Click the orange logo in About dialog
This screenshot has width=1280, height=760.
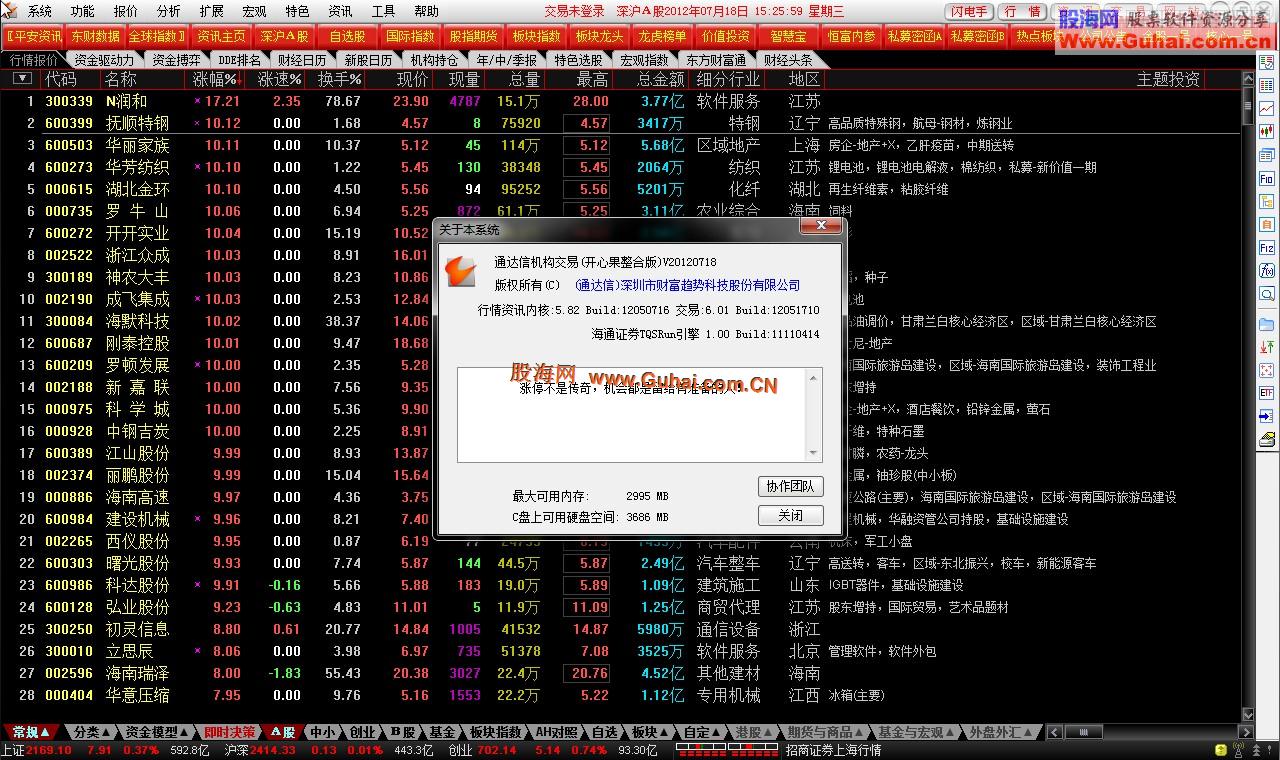pos(461,270)
